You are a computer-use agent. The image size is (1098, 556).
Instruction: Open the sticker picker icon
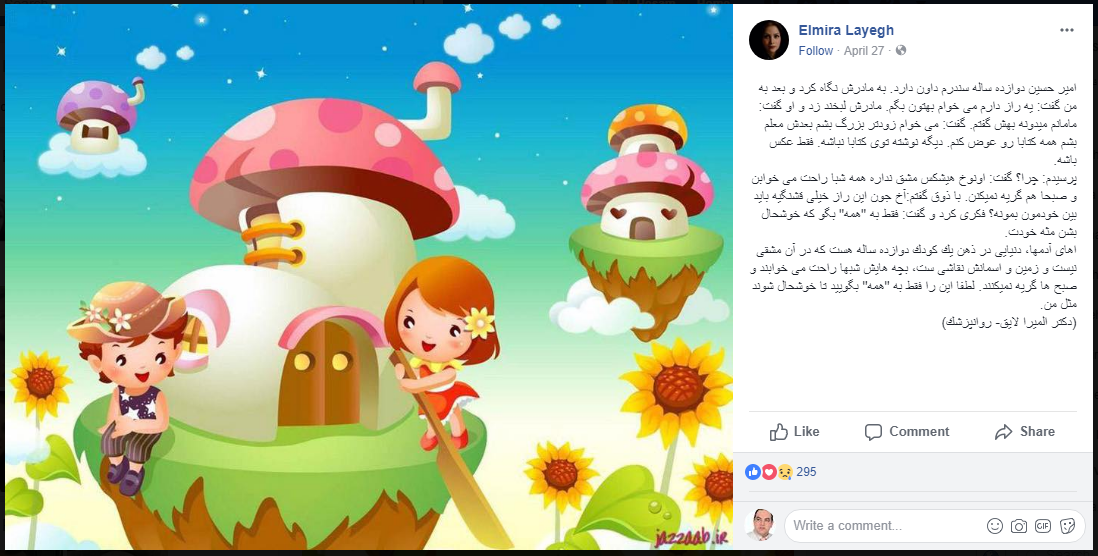1067,526
